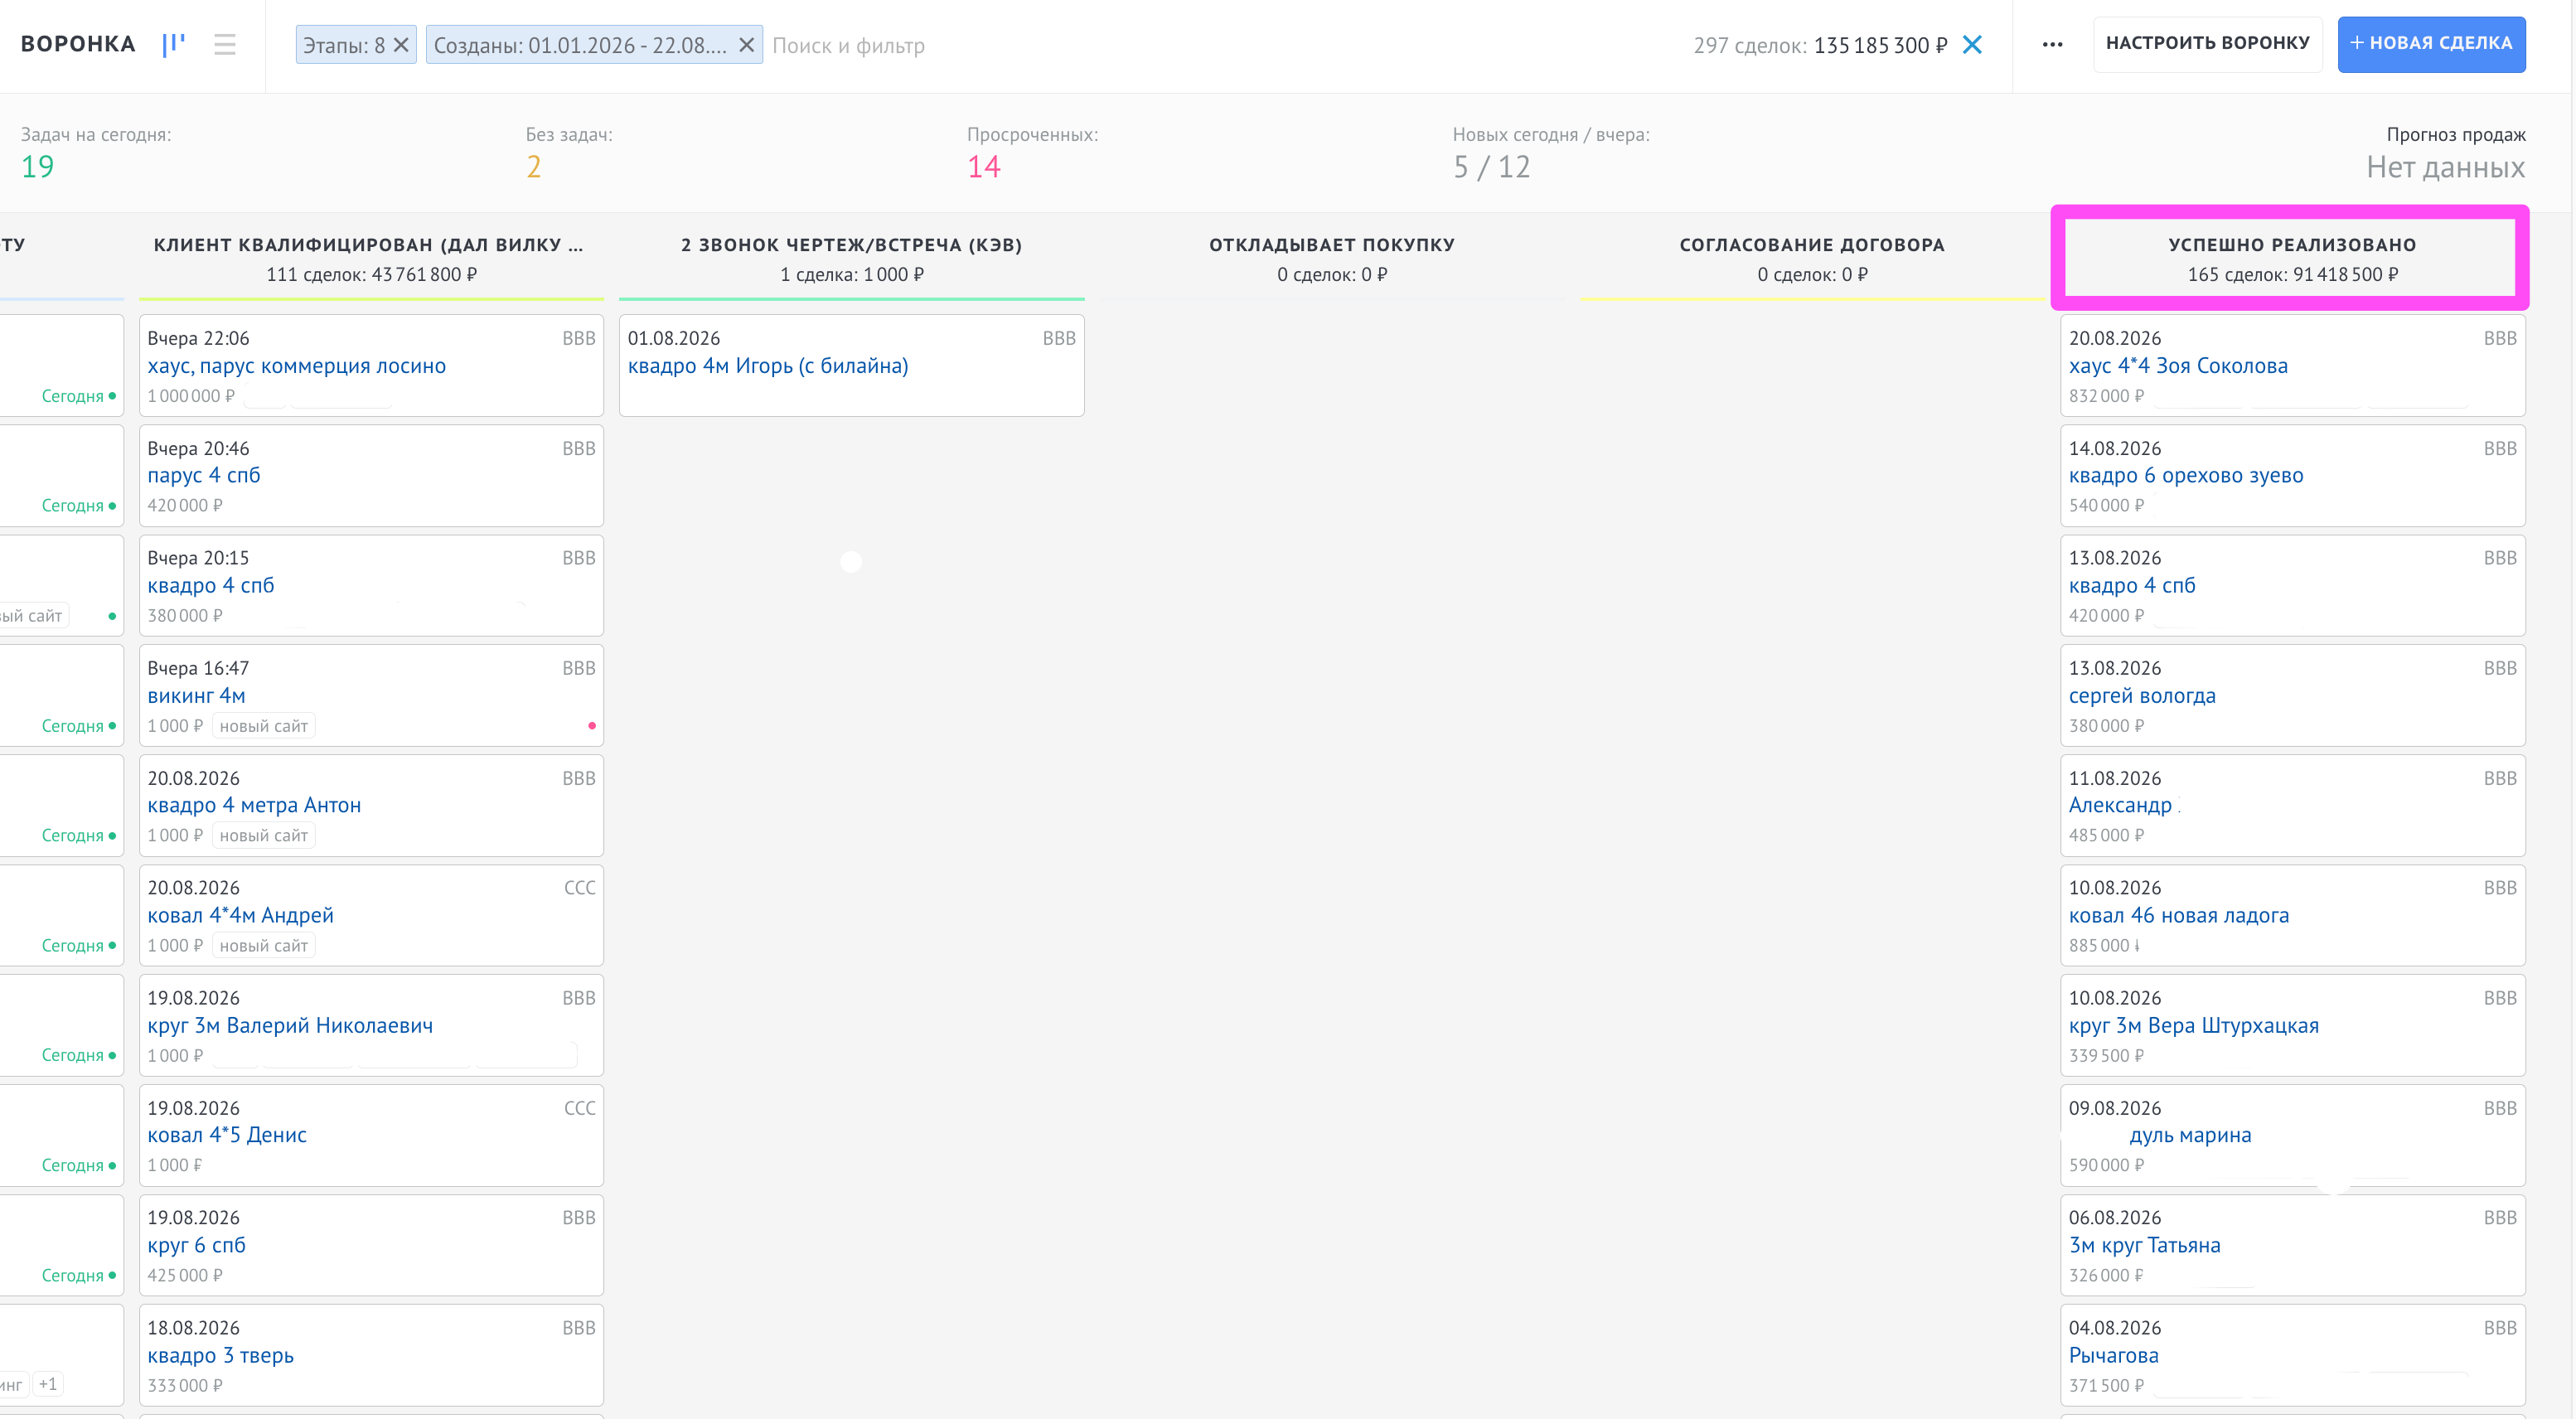Click новый сайт tag on викинг 4м
This screenshot has width=2576, height=1419.
click(264, 726)
